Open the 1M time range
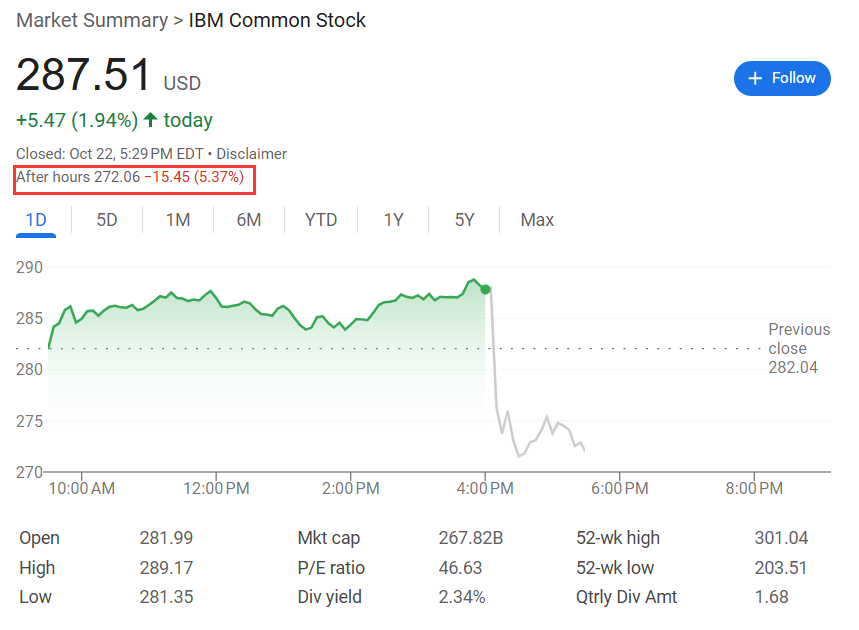Image resolution: width=859 pixels, height=630 pixels. 177,219
